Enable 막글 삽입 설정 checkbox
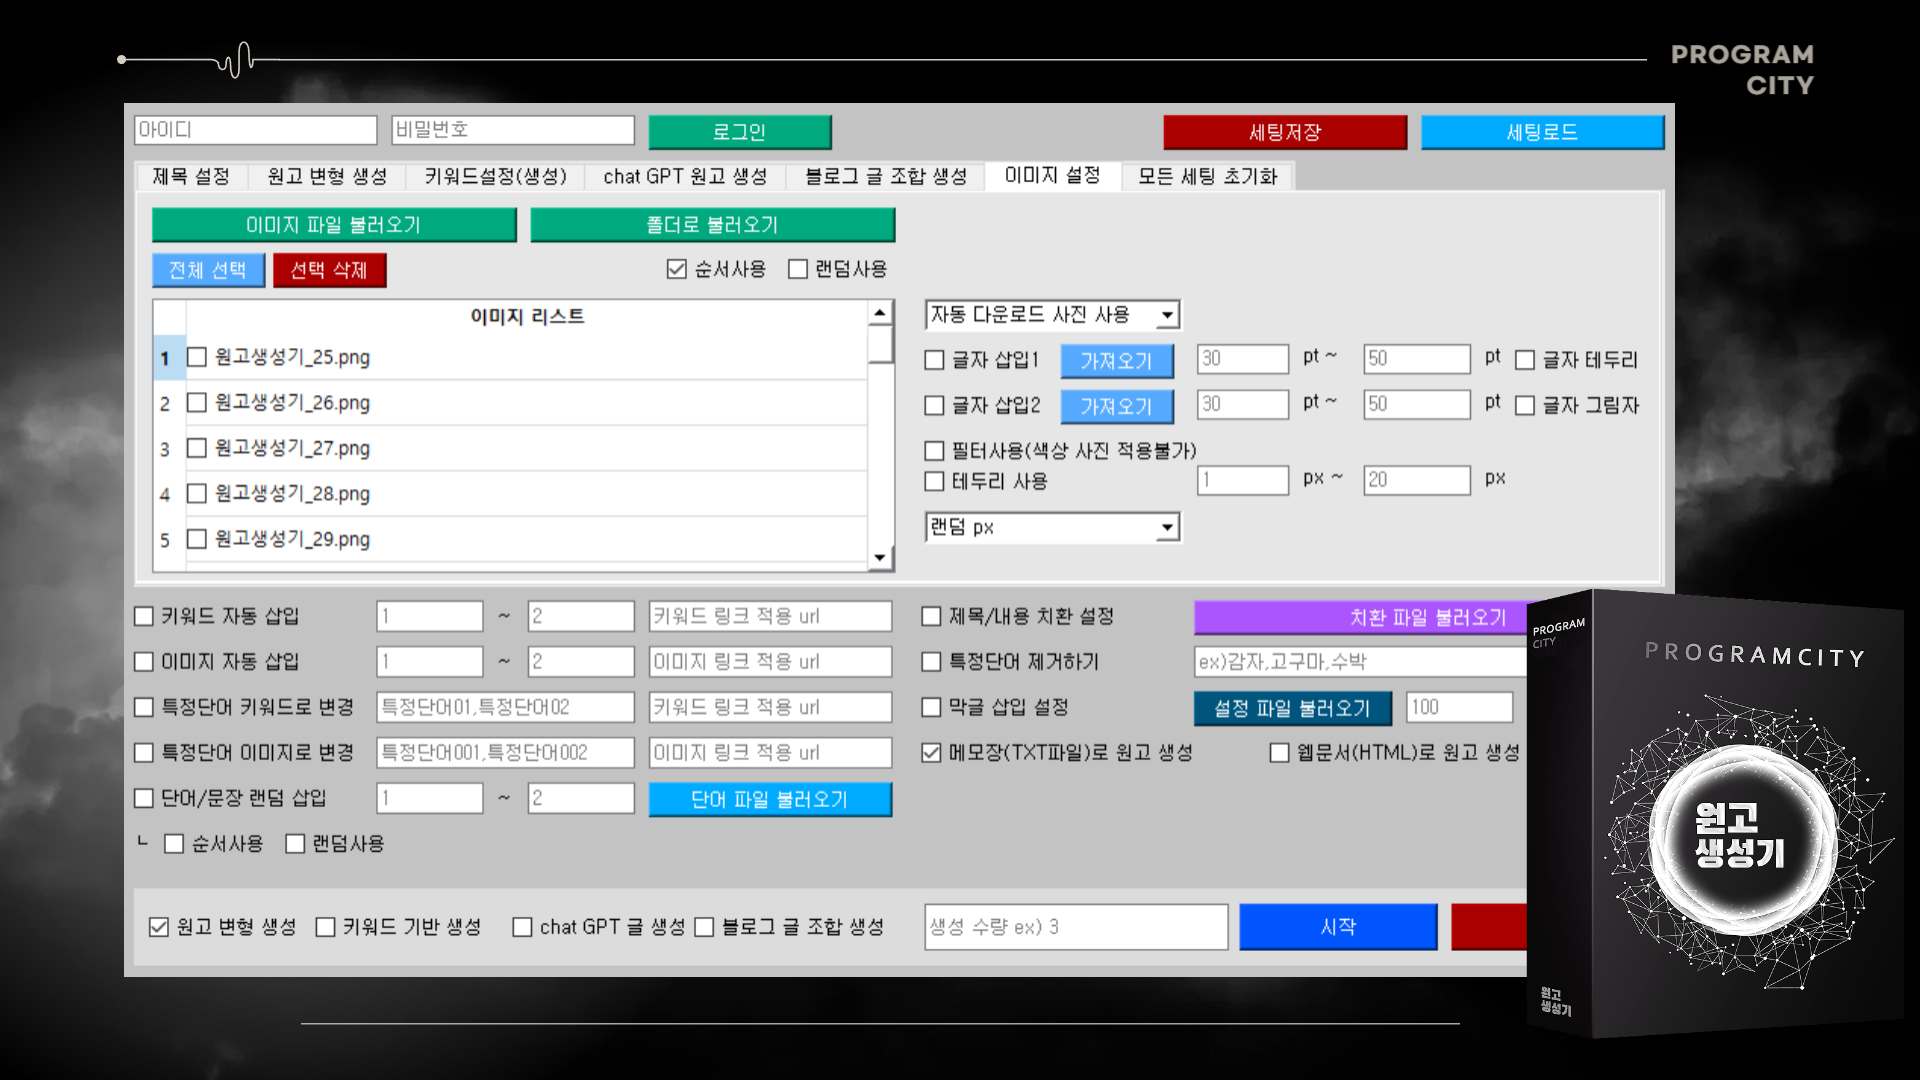Image resolution: width=1920 pixels, height=1080 pixels. click(931, 707)
